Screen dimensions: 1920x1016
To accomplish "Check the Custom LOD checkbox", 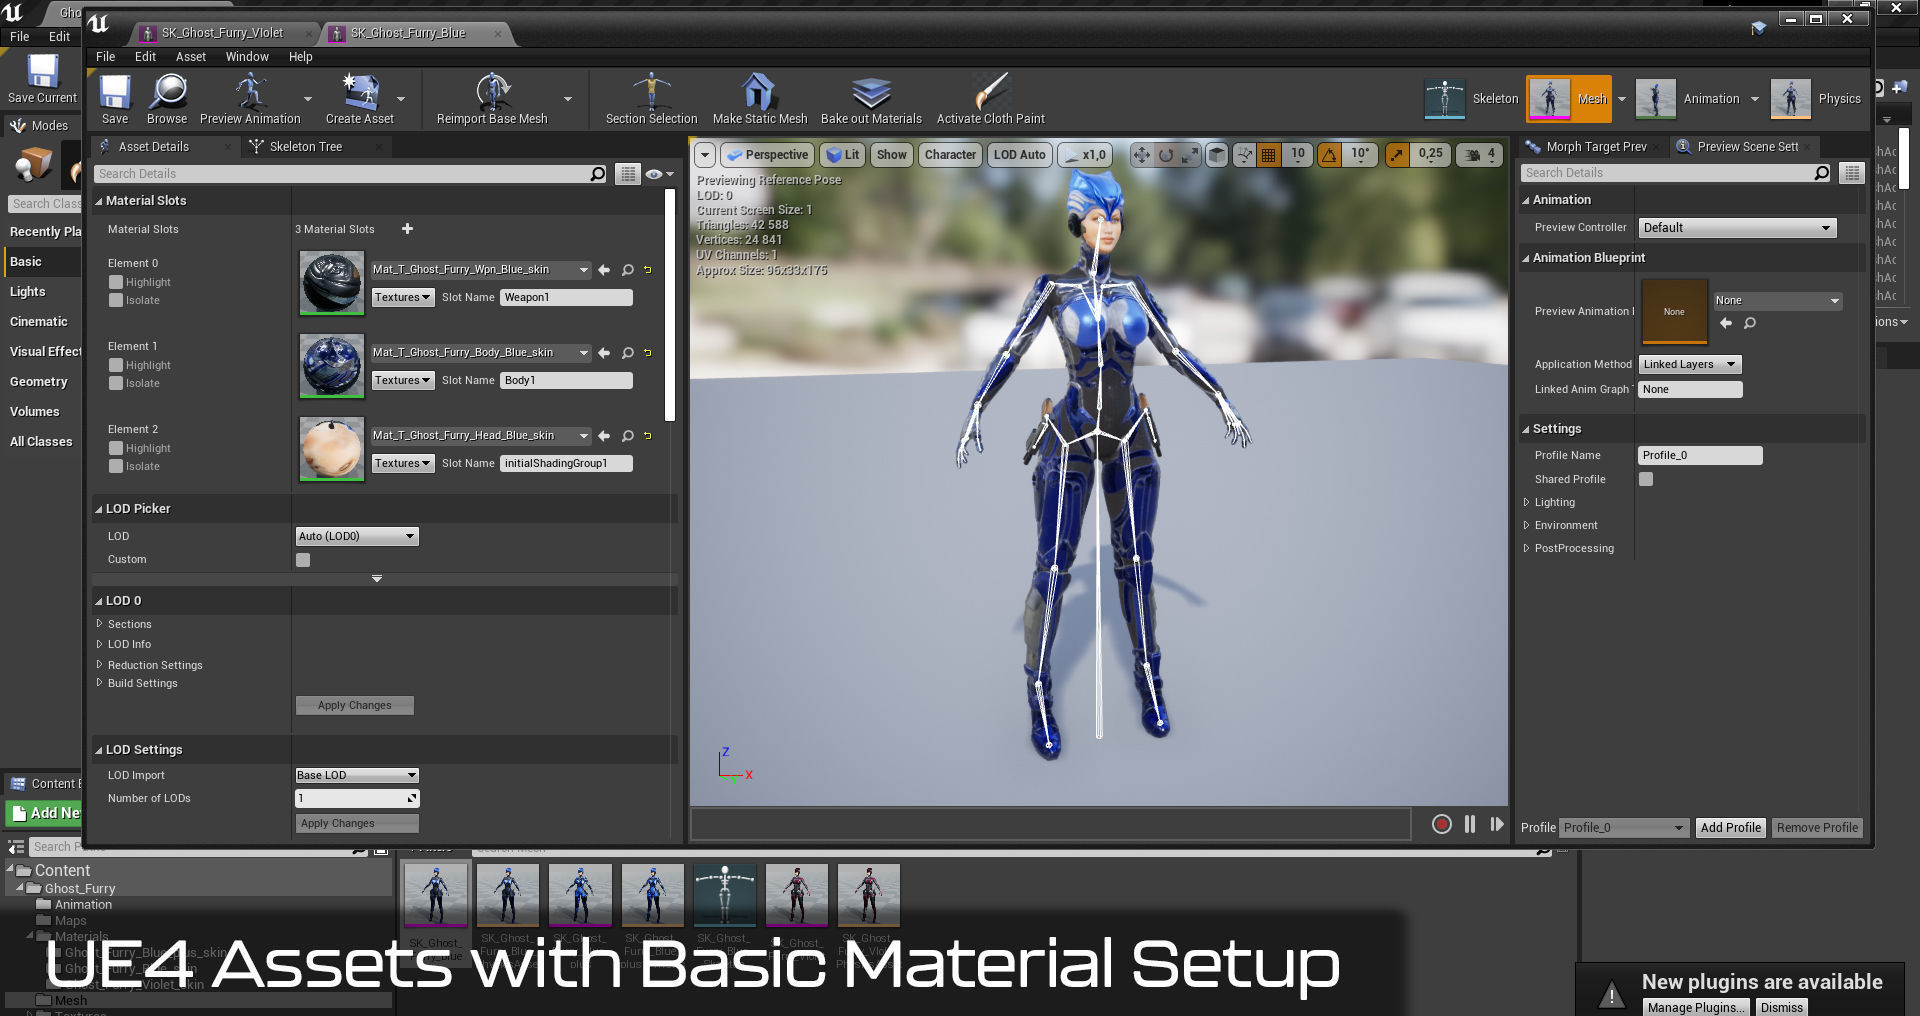I will (x=303, y=560).
